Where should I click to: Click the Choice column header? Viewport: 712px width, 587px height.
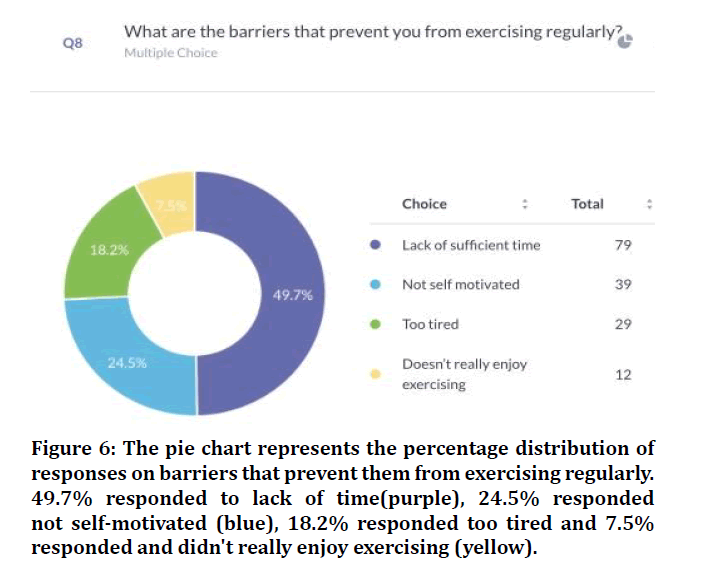[x=424, y=204]
